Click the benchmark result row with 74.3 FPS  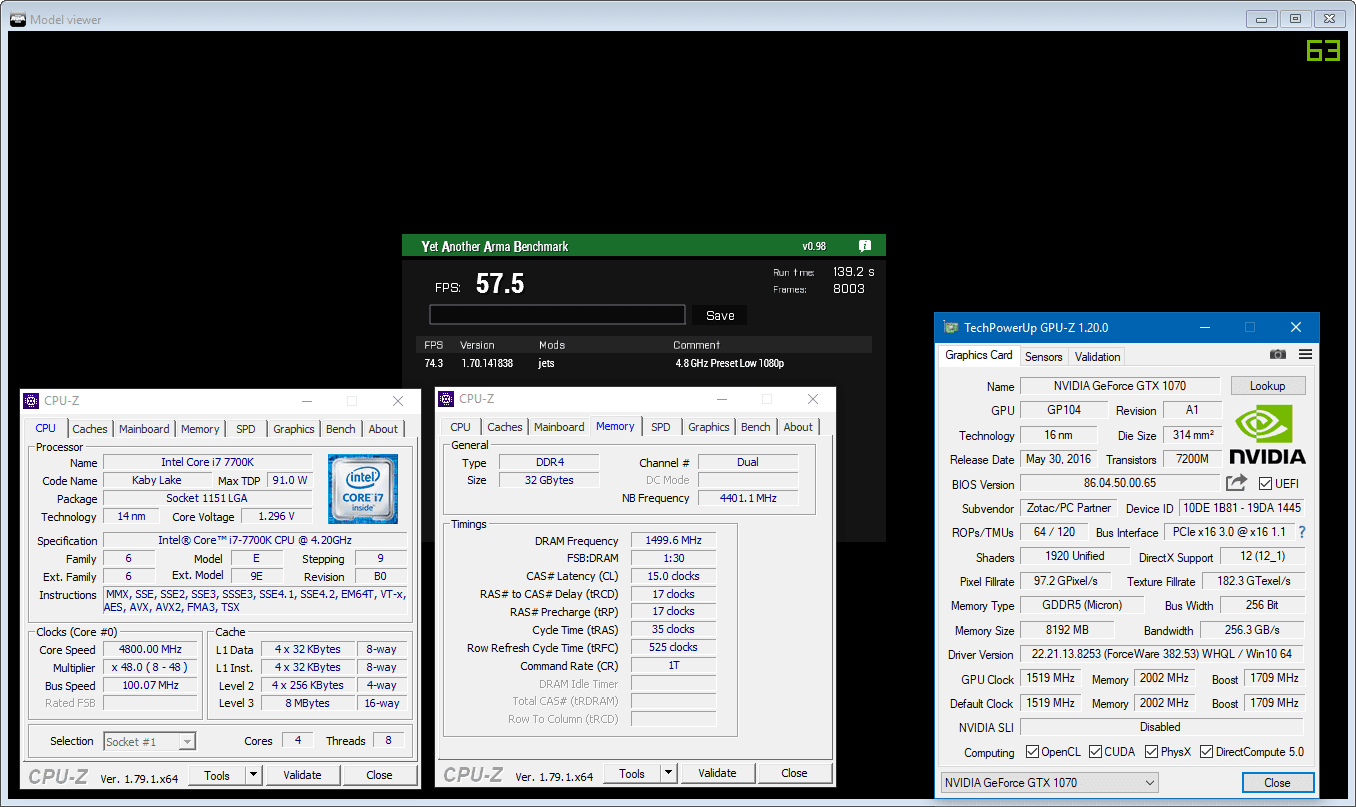[x=646, y=364]
